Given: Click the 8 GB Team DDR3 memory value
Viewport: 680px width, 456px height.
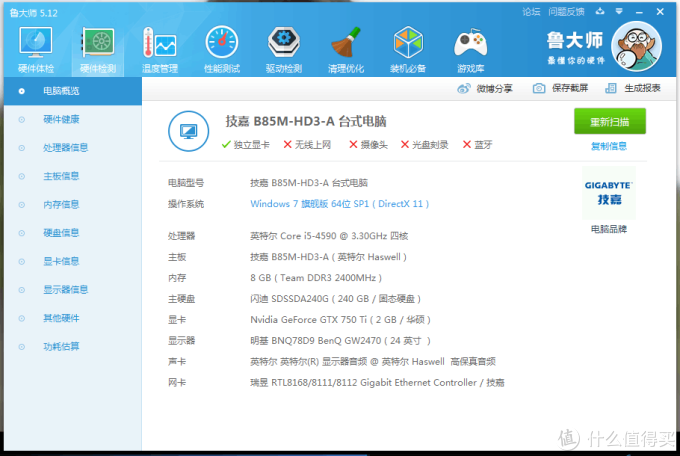Looking at the screenshot, I should click(x=316, y=278).
